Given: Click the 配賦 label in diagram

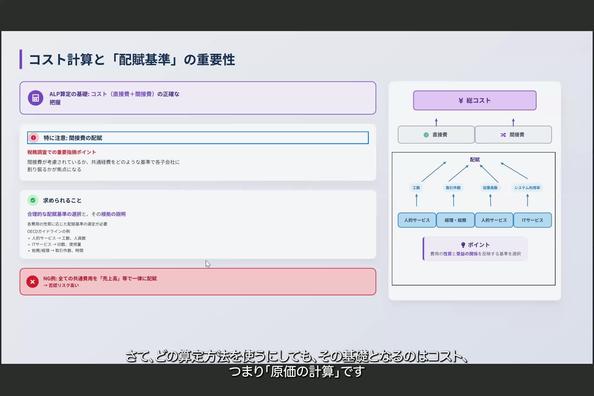Looking at the screenshot, I should point(475,160).
